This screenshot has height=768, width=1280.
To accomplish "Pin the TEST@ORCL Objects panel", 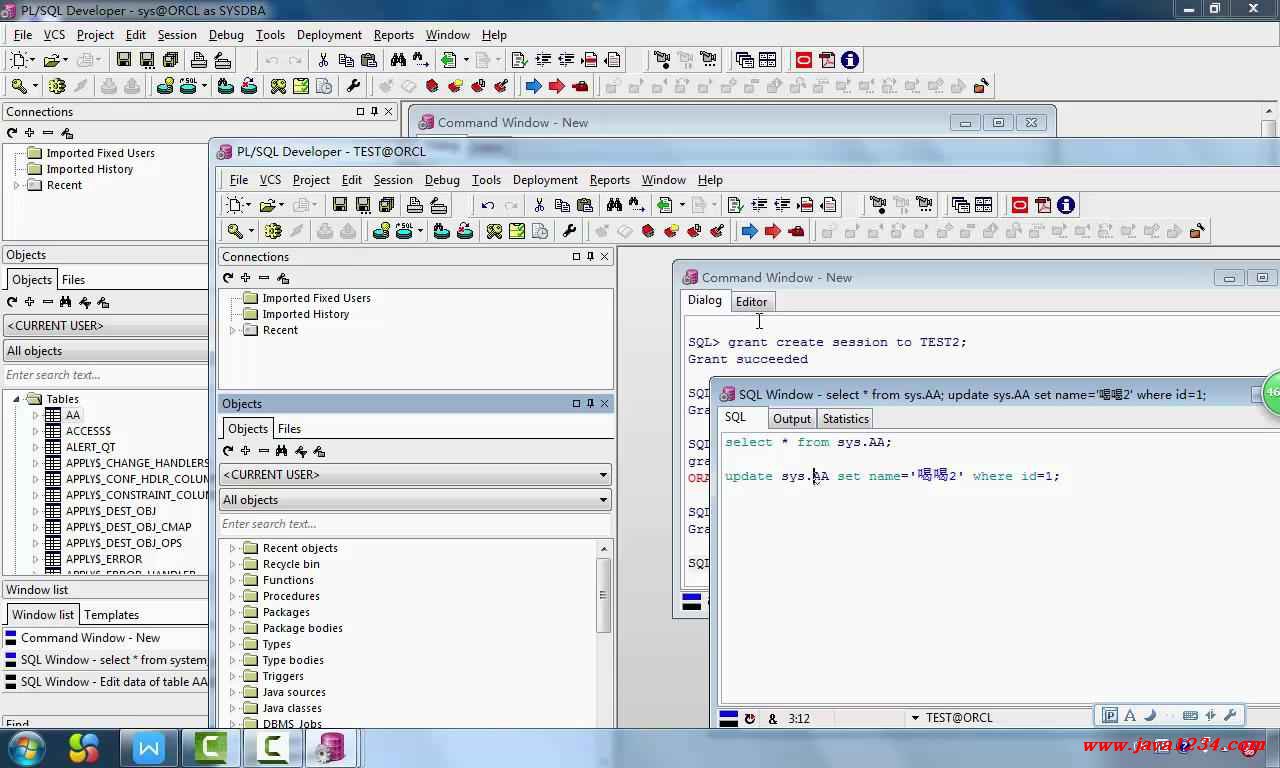I will (x=590, y=404).
